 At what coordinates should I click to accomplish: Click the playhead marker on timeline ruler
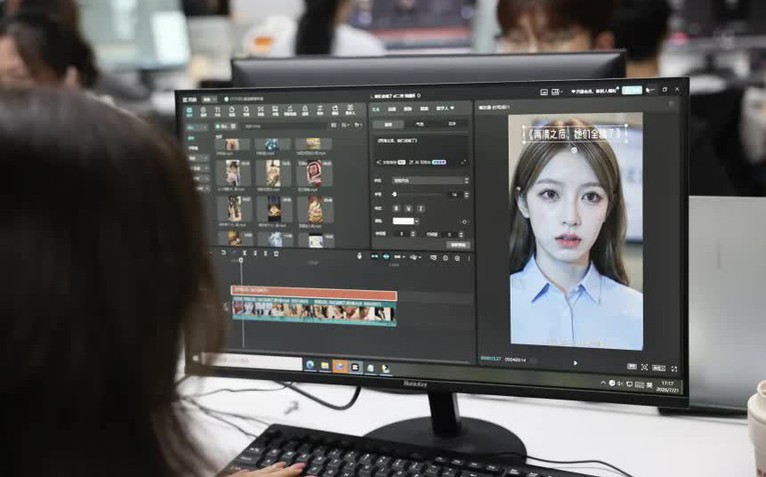tap(241, 260)
